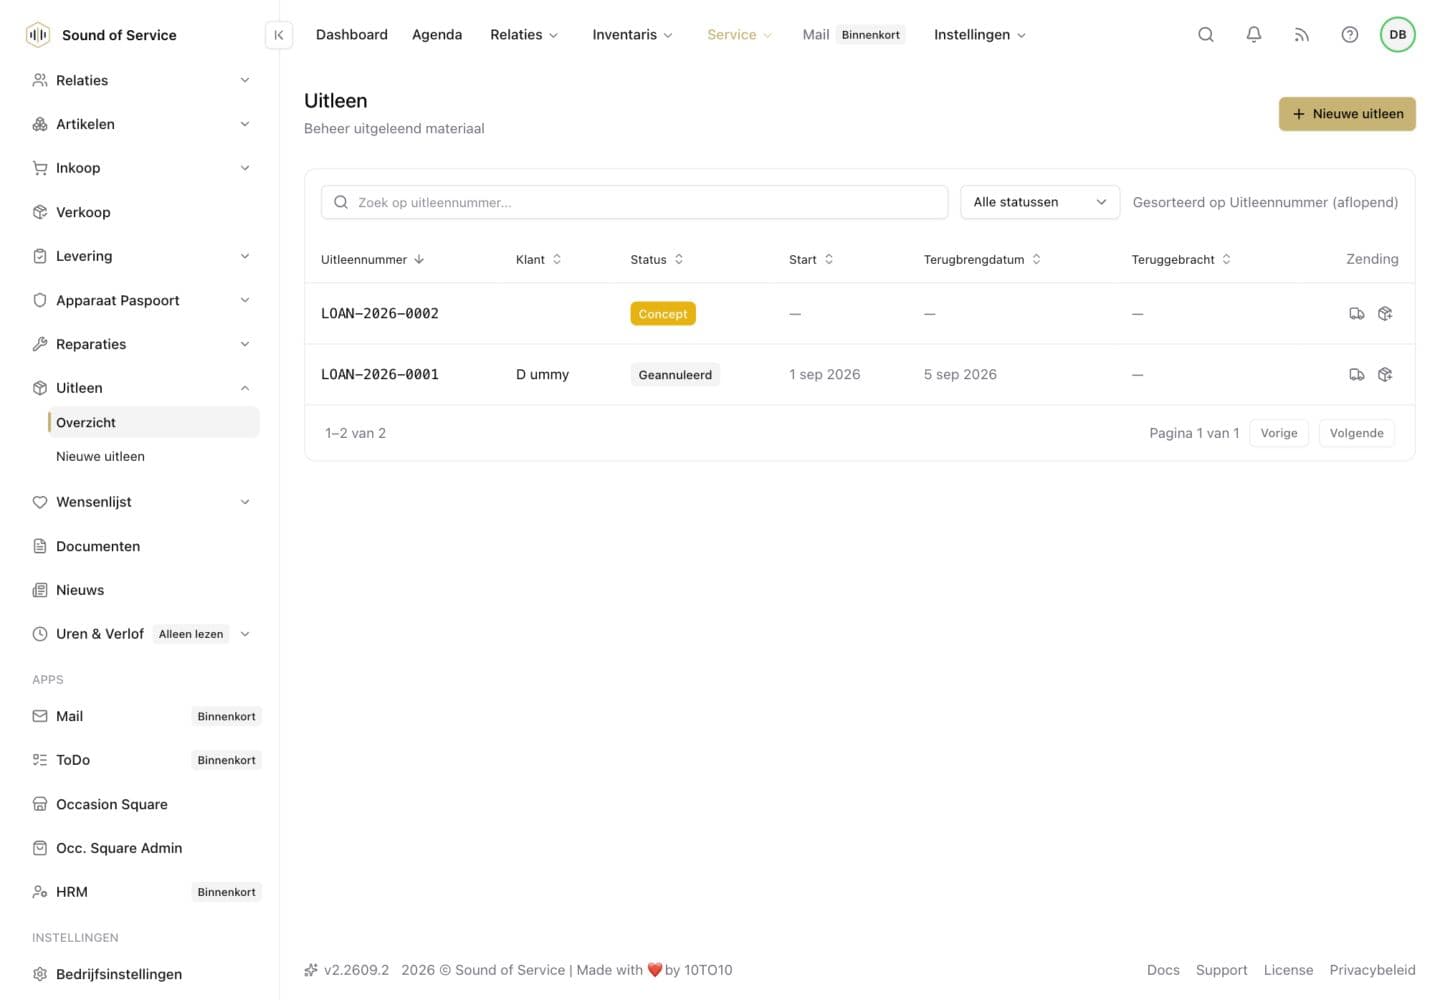
Task: Sort the table by Status column
Action: [657, 260]
